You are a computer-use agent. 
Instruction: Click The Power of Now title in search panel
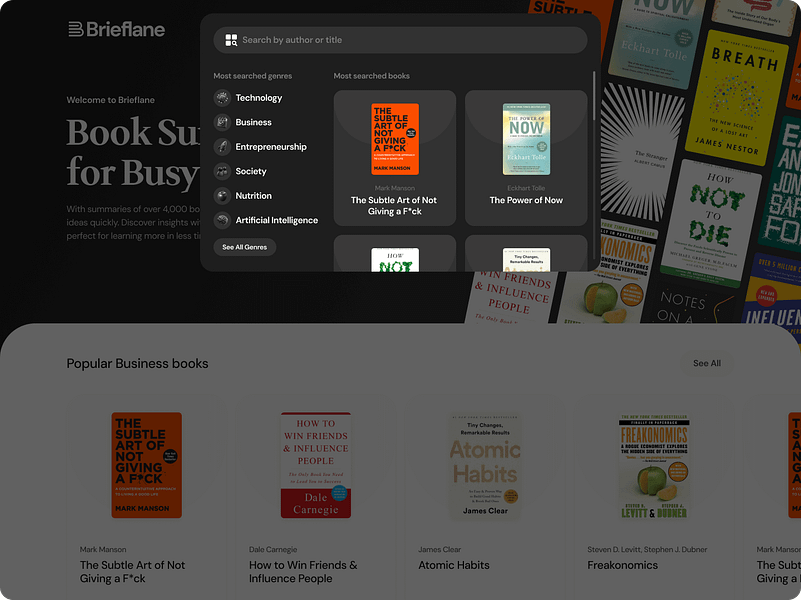(526, 201)
